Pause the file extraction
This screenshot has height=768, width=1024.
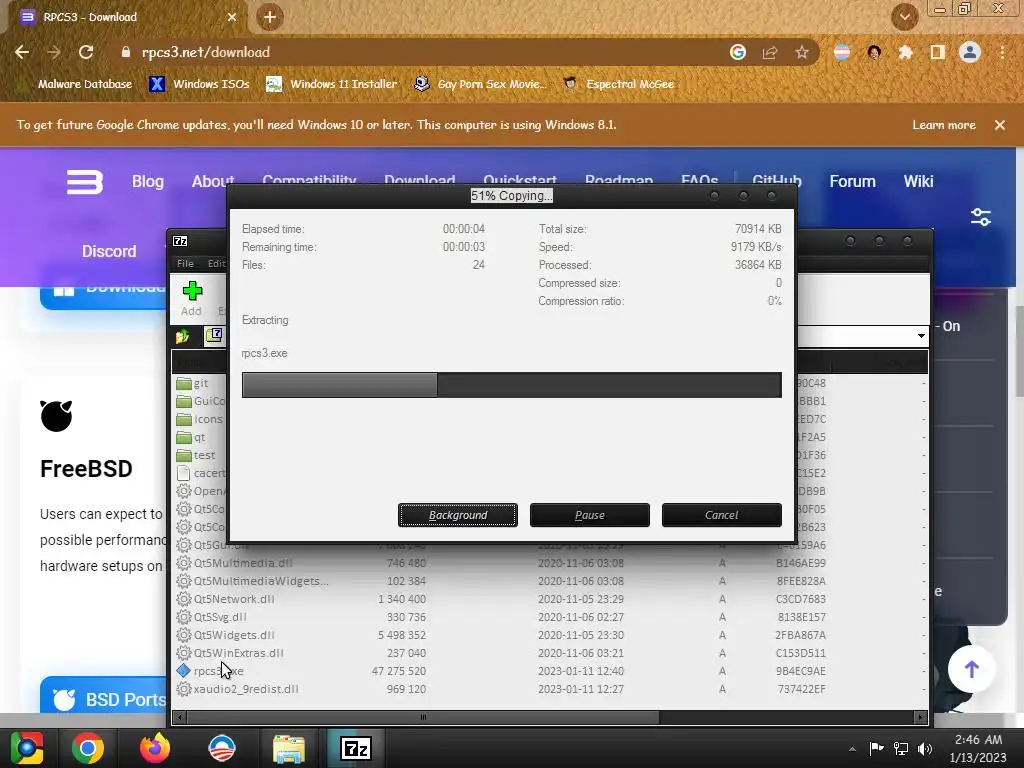pos(590,515)
